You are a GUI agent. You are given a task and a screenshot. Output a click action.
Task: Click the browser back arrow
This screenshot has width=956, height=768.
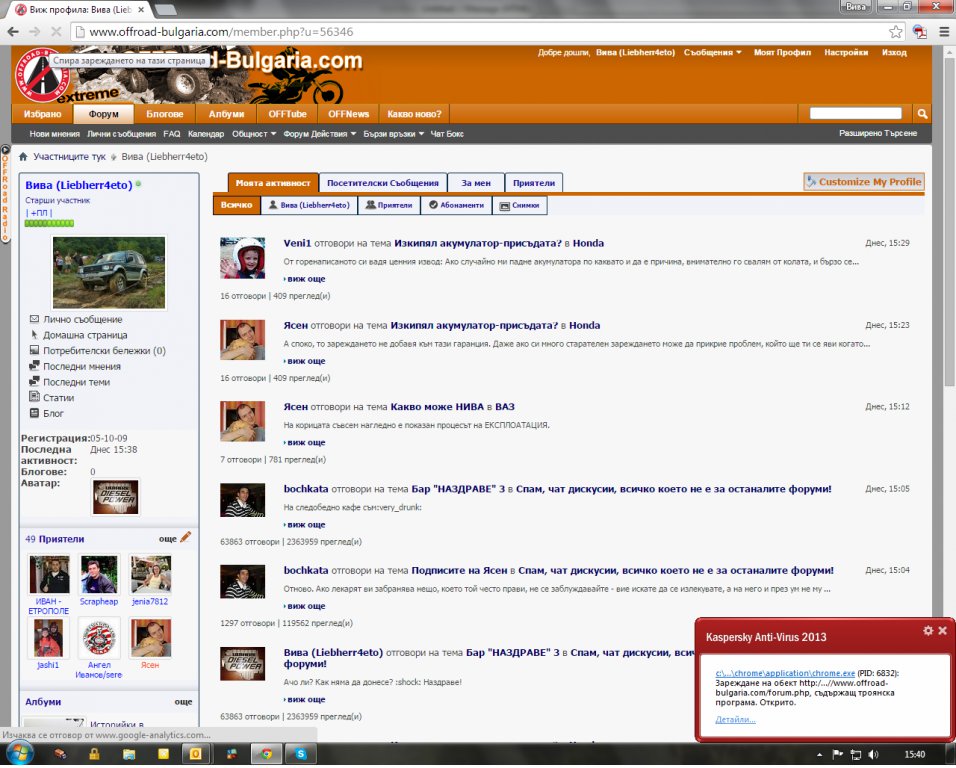(x=13, y=32)
